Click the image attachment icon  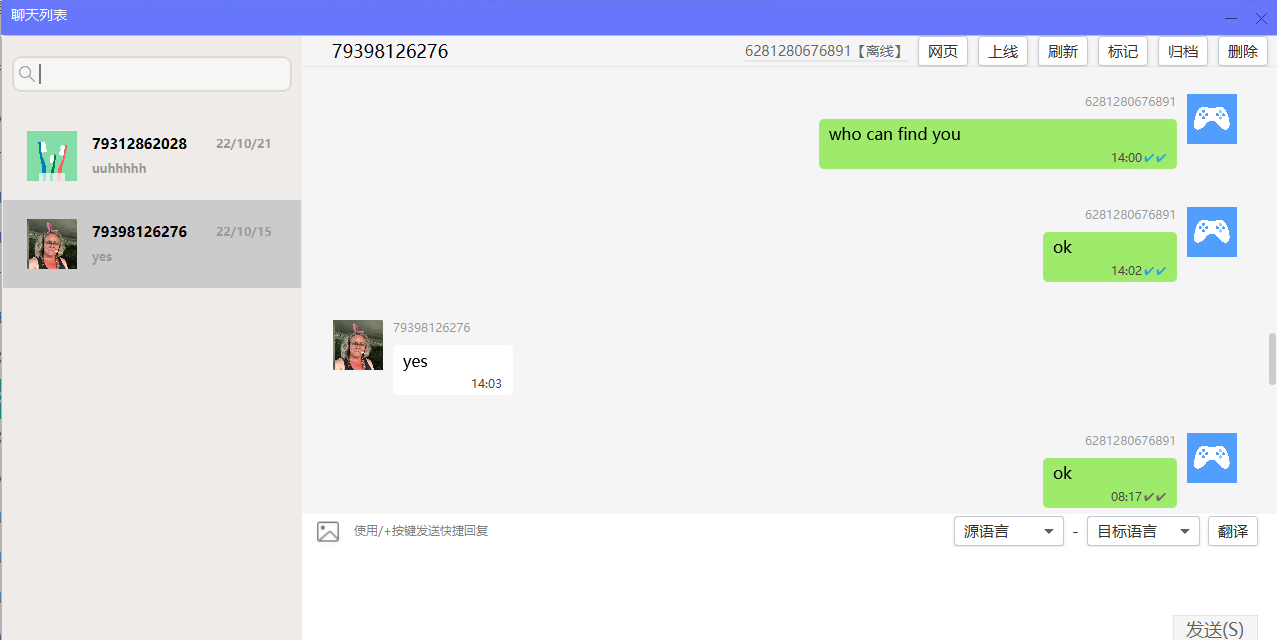(328, 532)
